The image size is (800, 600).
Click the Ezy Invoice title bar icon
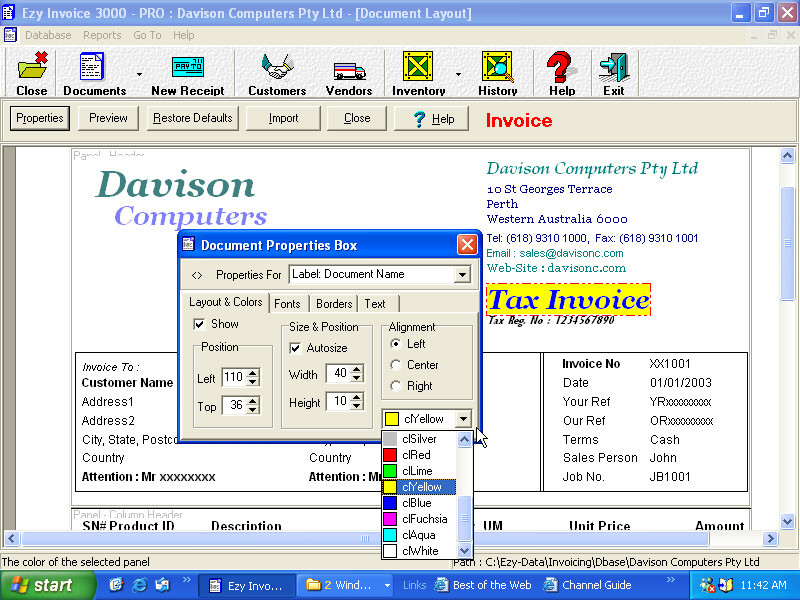pos(8,13)
